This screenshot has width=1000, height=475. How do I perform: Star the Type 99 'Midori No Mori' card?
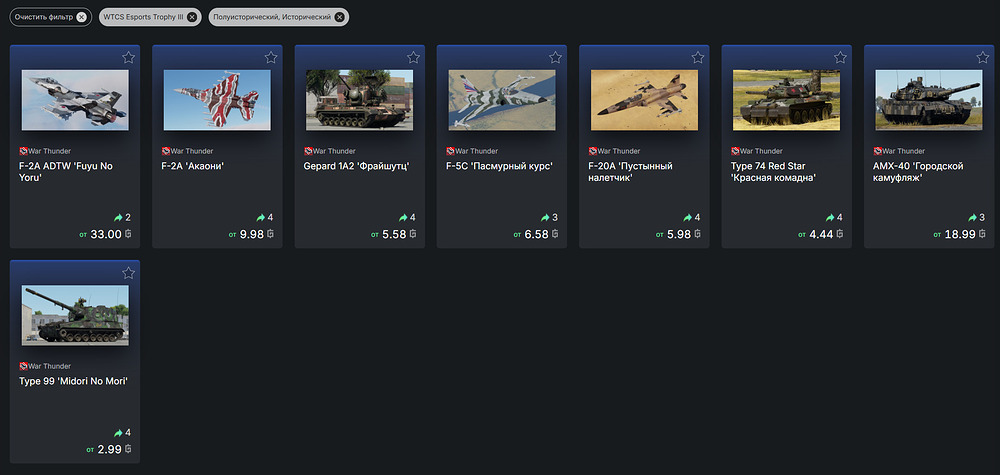[128, 273]
